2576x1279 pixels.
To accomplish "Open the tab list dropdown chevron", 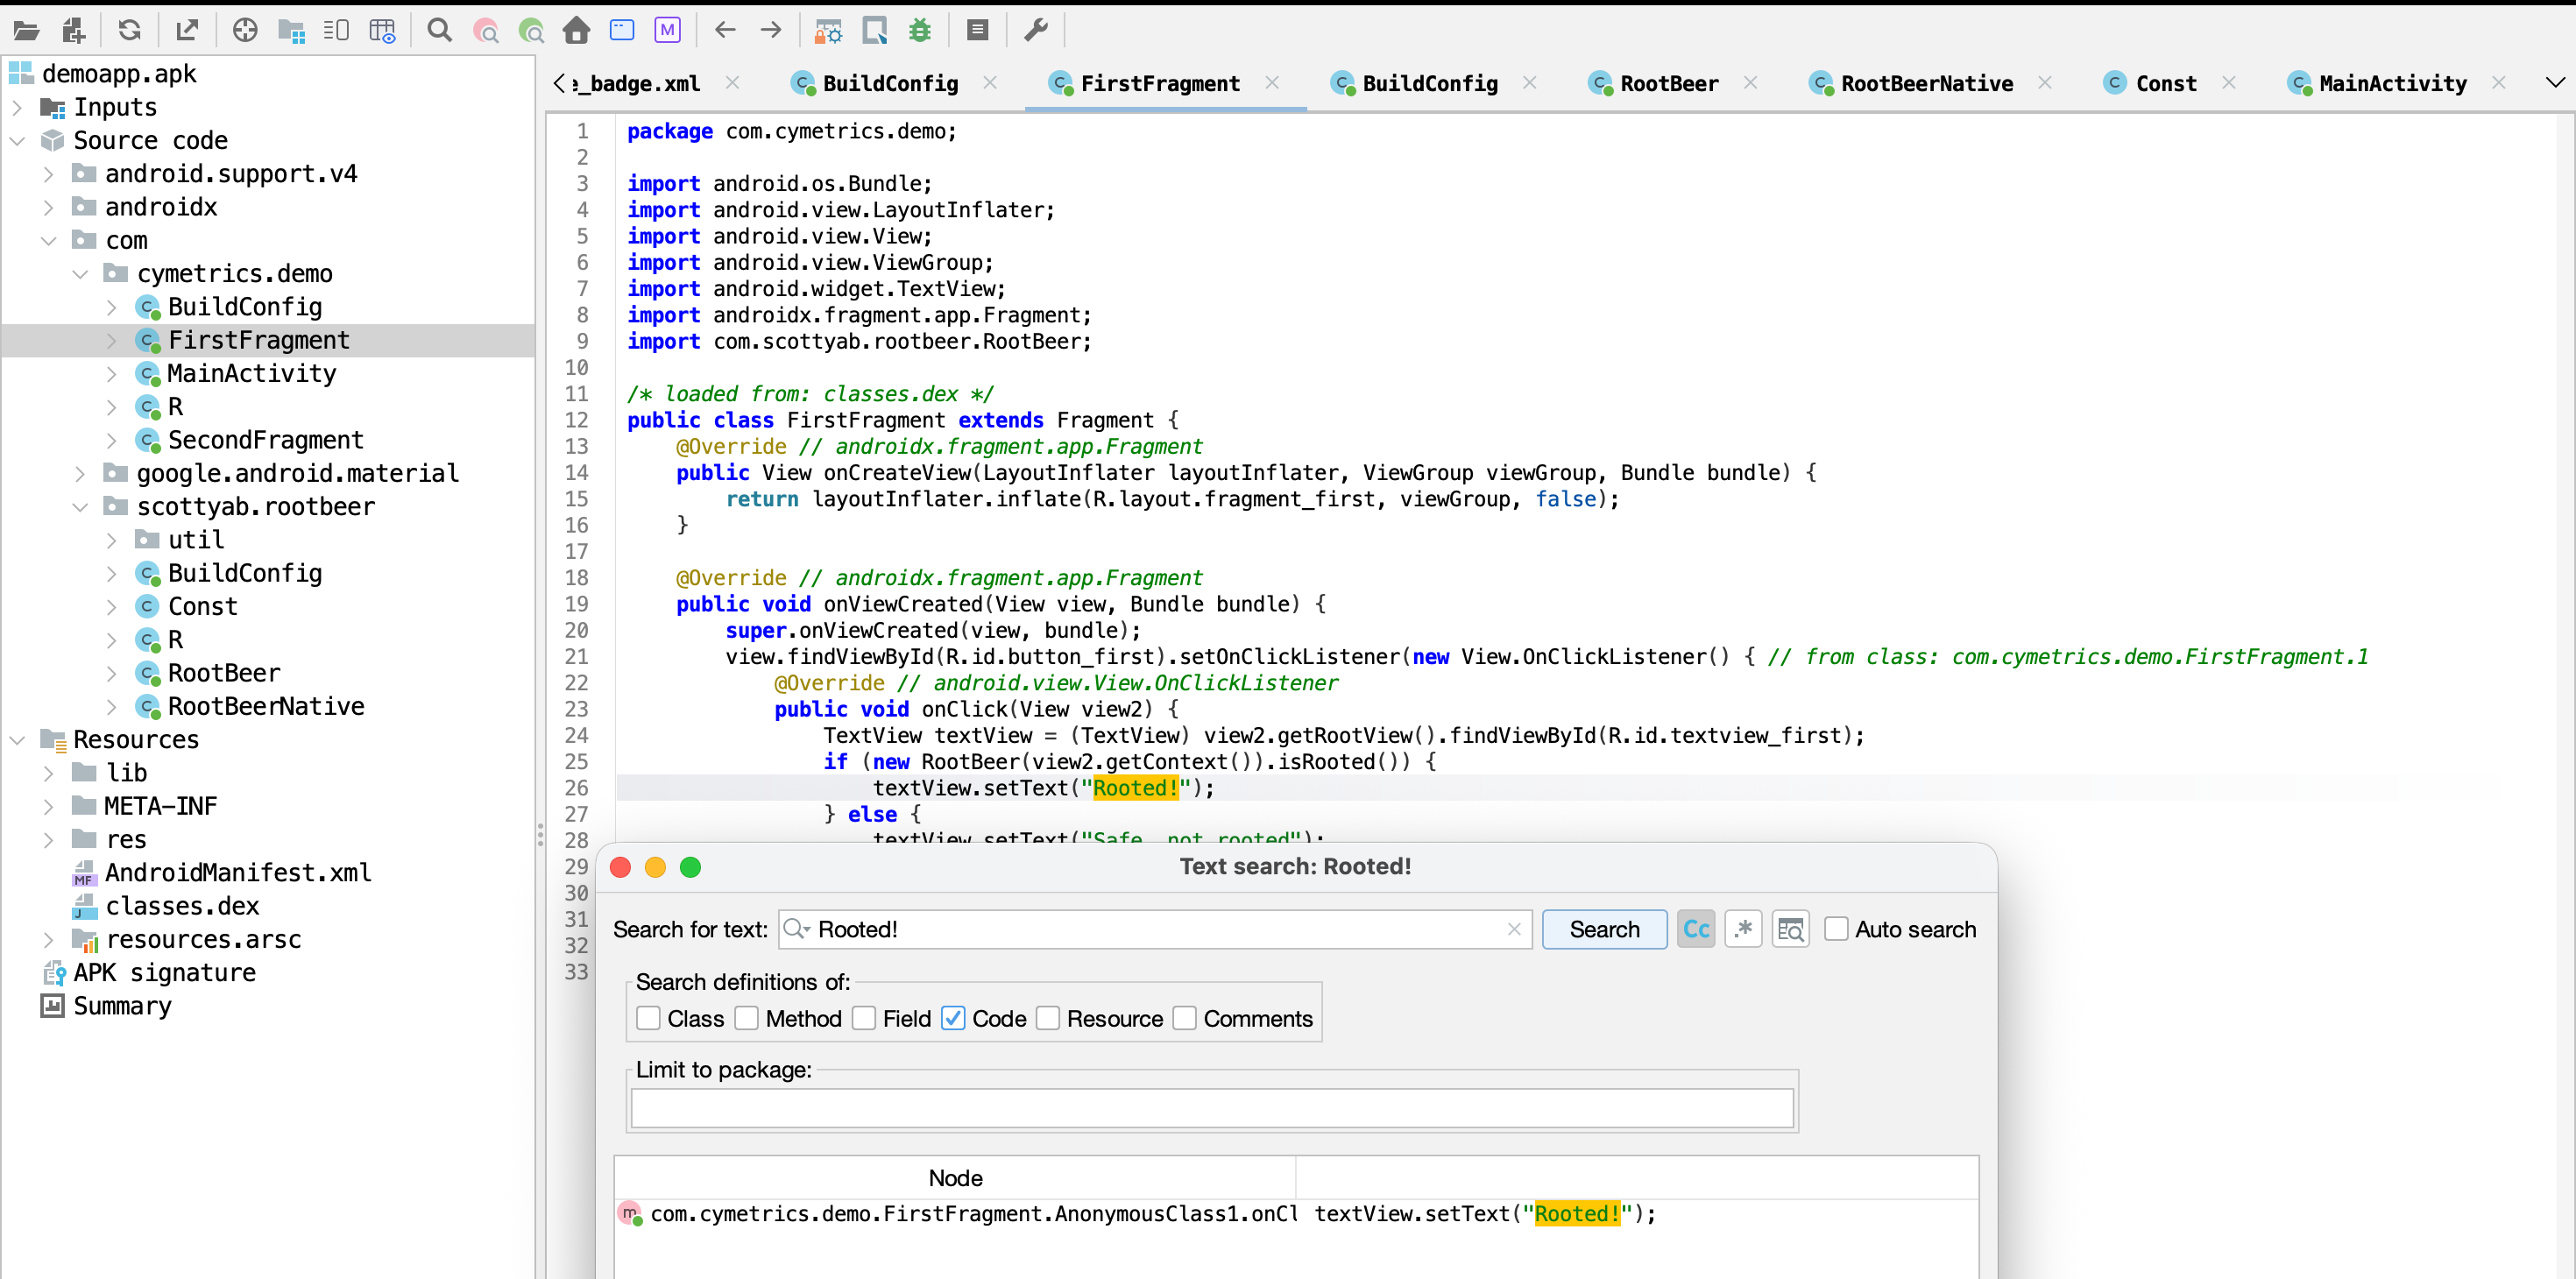I will 2555,83.
